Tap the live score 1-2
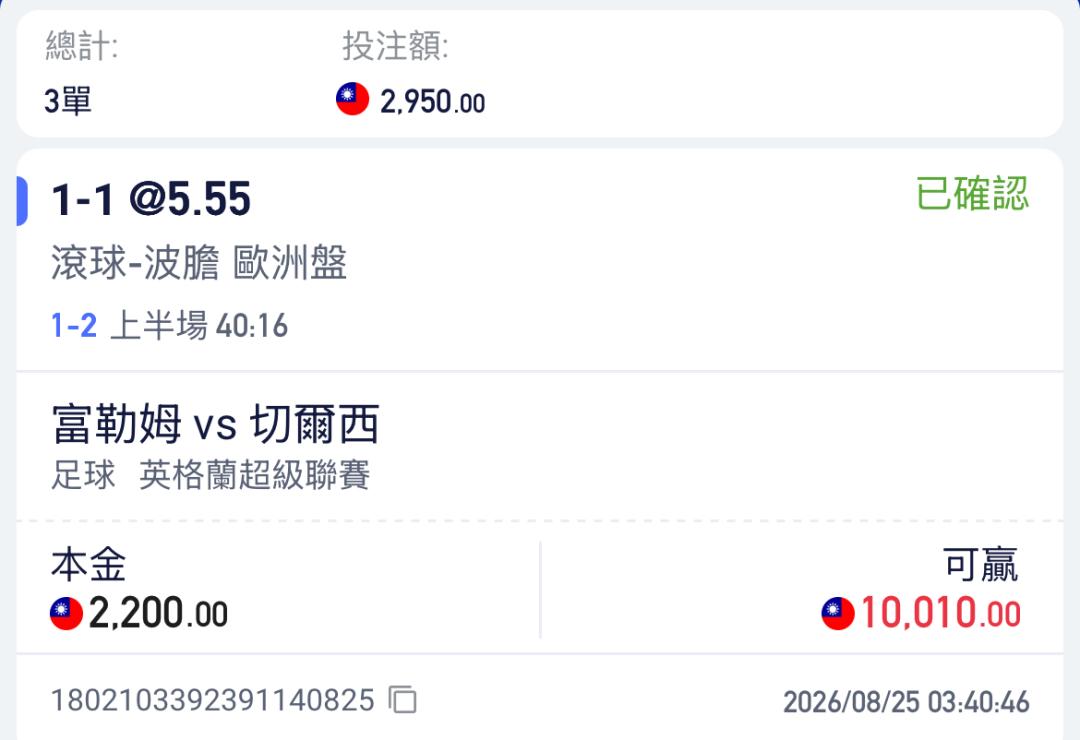The height and width of the screenshot is (740, 1080). pyautogui.click(x=74, y=325)
